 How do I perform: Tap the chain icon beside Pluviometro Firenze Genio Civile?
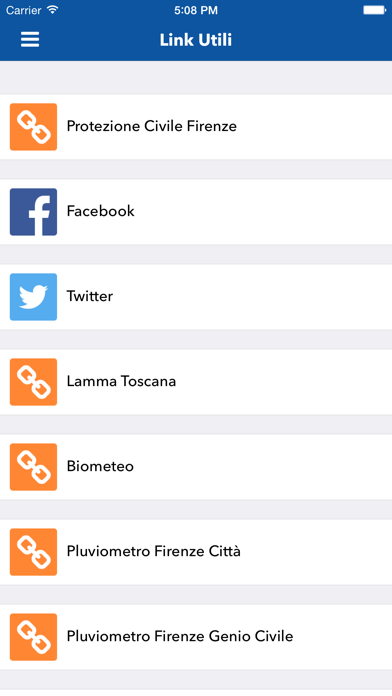pos(33,637)
